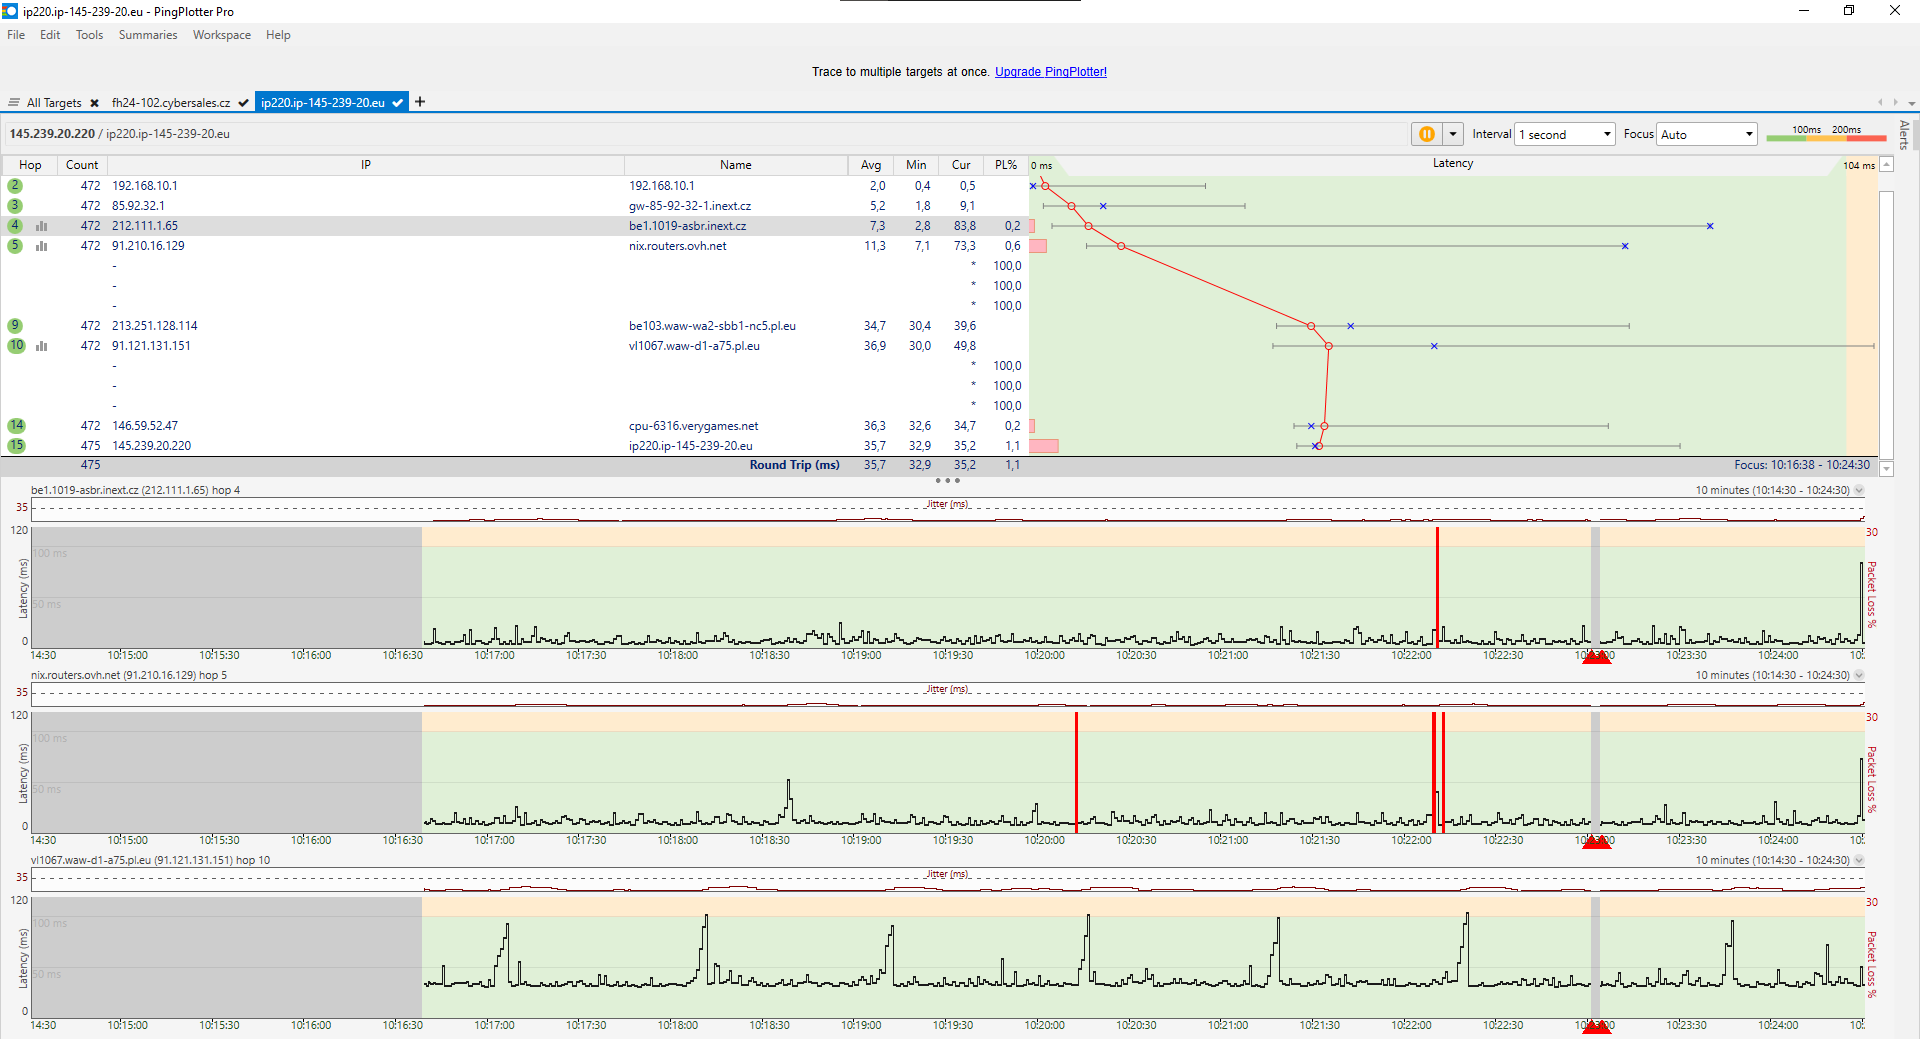Click the green hop 2 circle icon

pyautogui.click(x=15, y=186)
